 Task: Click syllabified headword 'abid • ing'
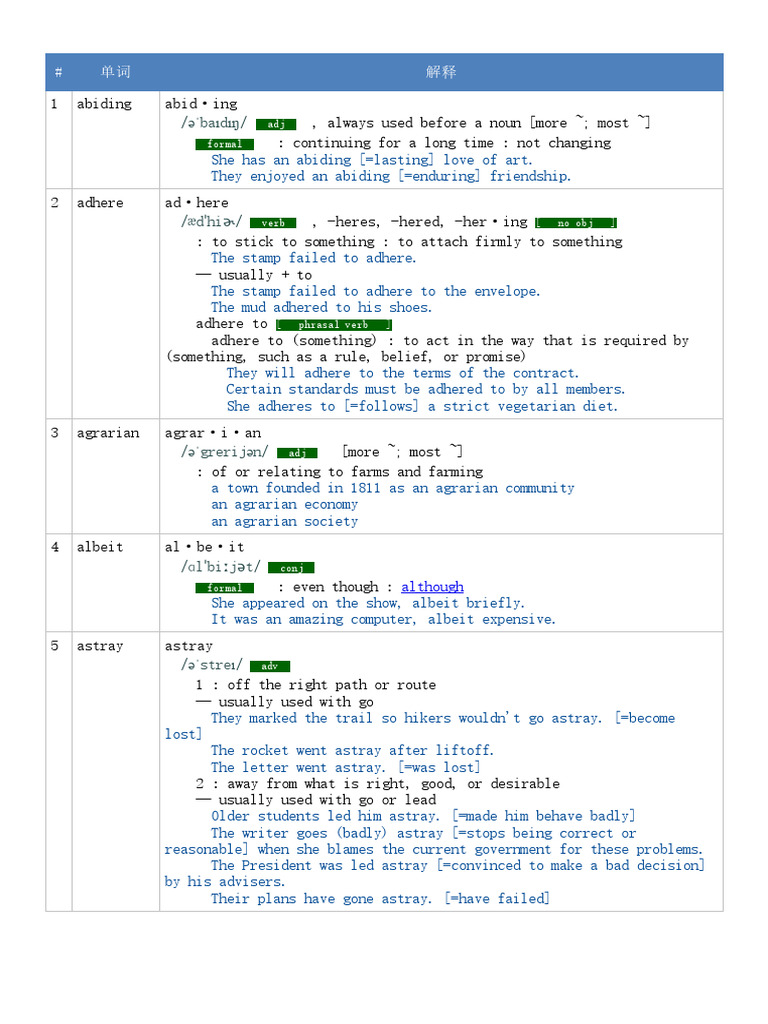tap(201, 103)
